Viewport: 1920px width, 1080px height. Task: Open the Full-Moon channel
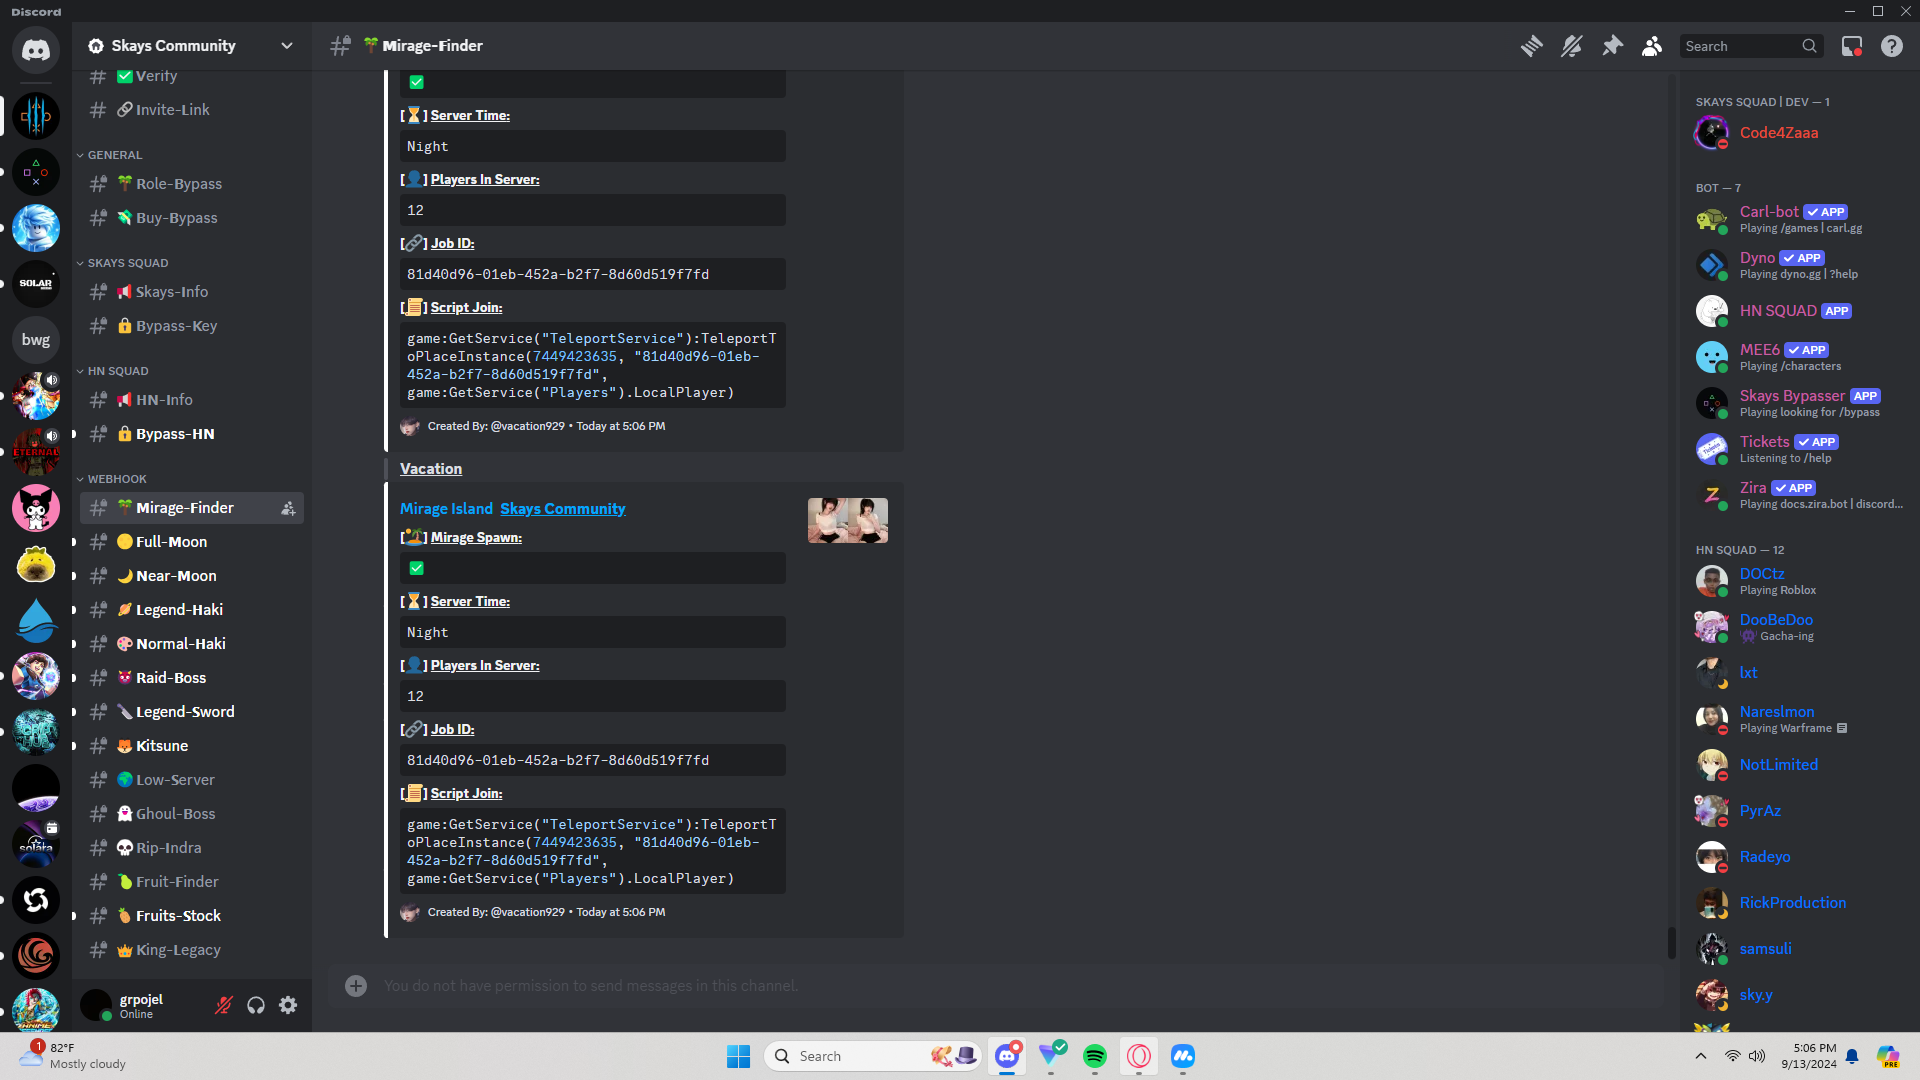[x=192, y=542]
